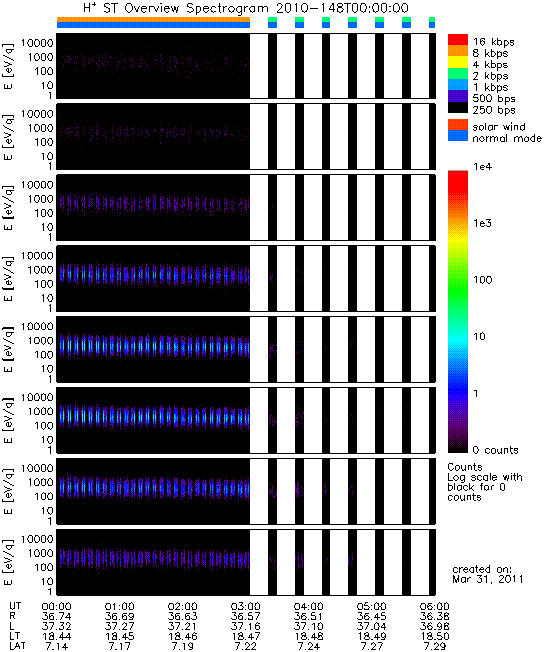Click the yellow 4 kbps legend swatch
This screenshot has height=652, width=544.
coord(458,62)
